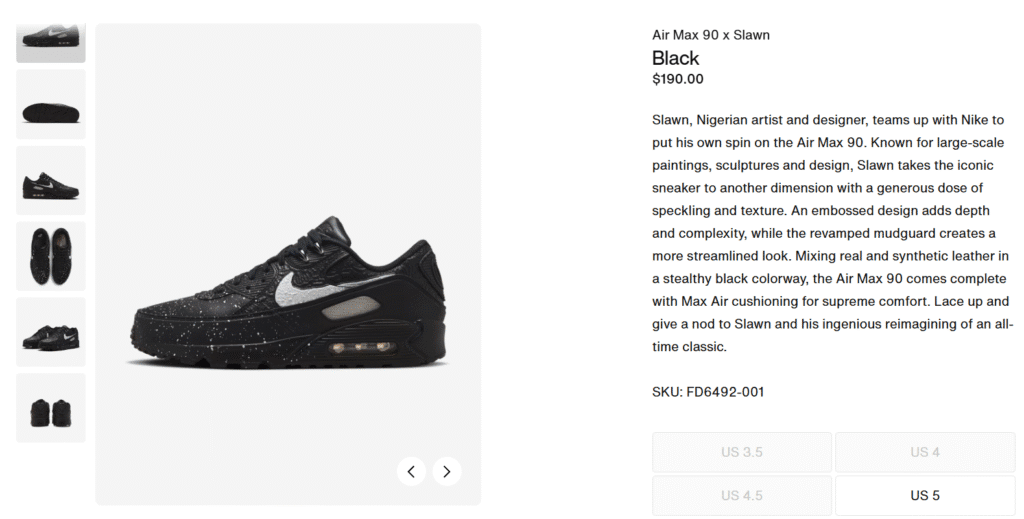1024x519 pixels.
Task: Advance to the next product image arrow
Action: tap(447, 471)
